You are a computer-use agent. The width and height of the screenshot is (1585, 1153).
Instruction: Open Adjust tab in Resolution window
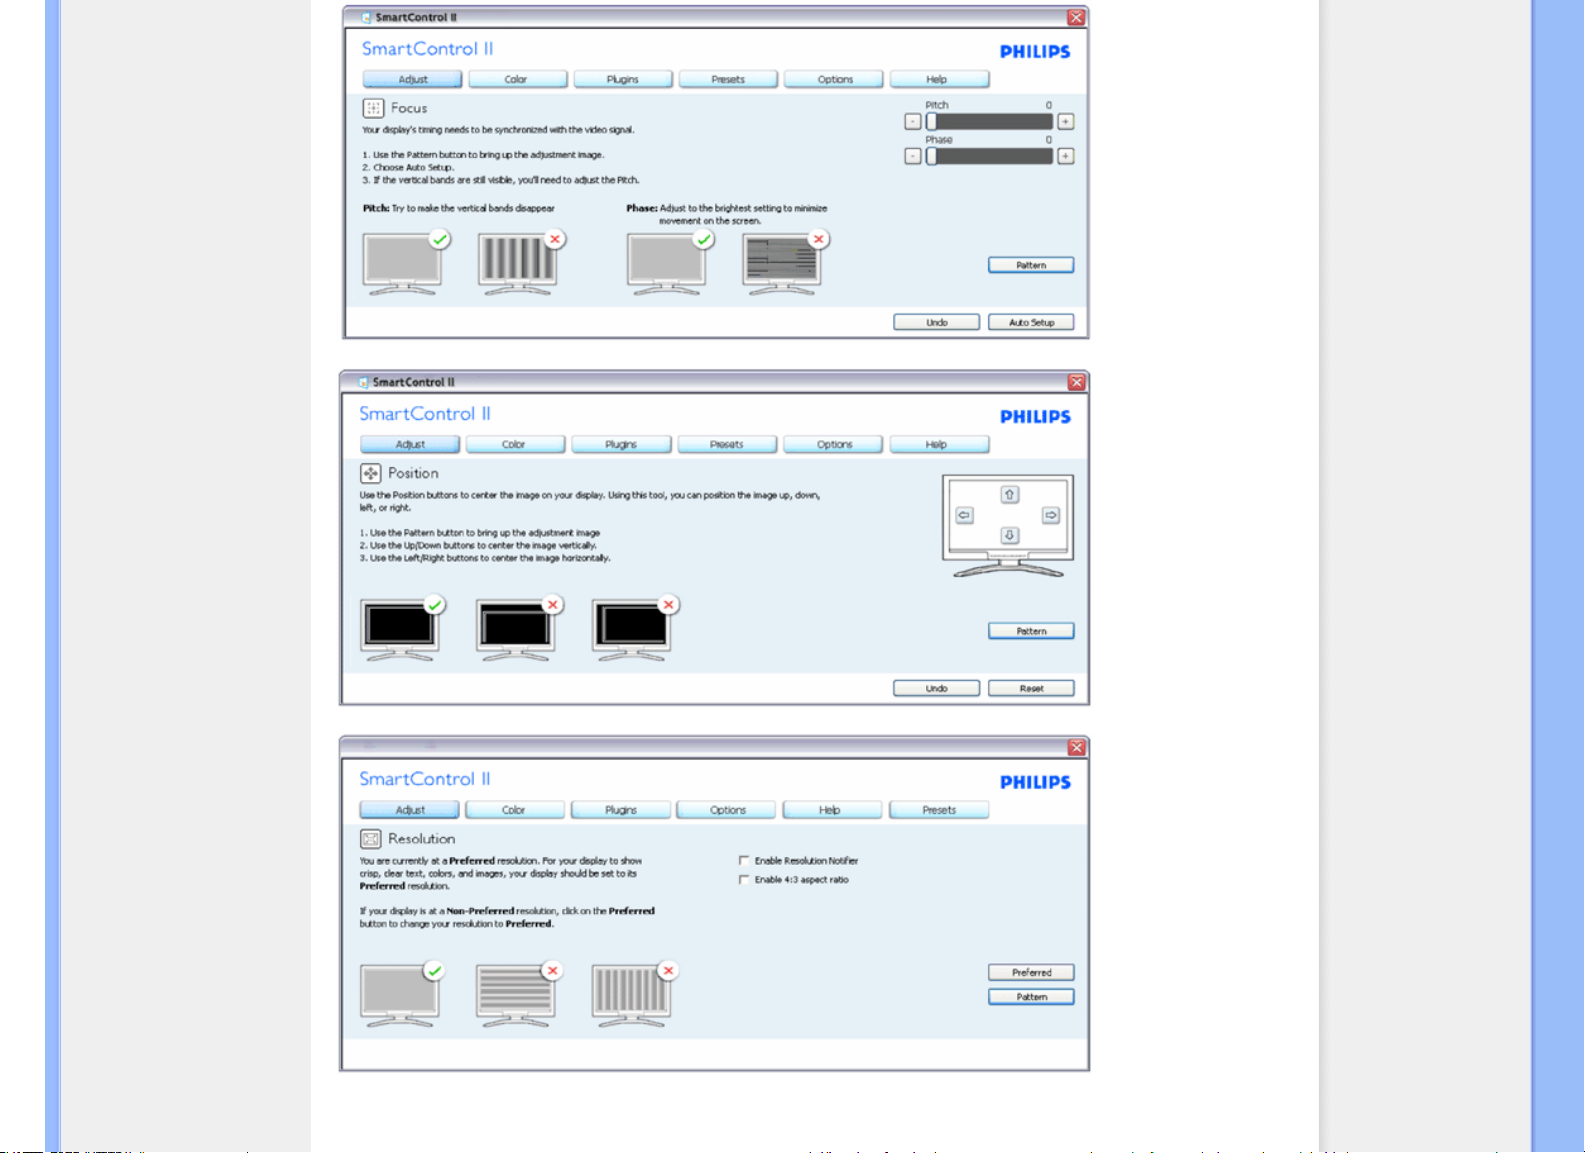[x=410, y=810]
